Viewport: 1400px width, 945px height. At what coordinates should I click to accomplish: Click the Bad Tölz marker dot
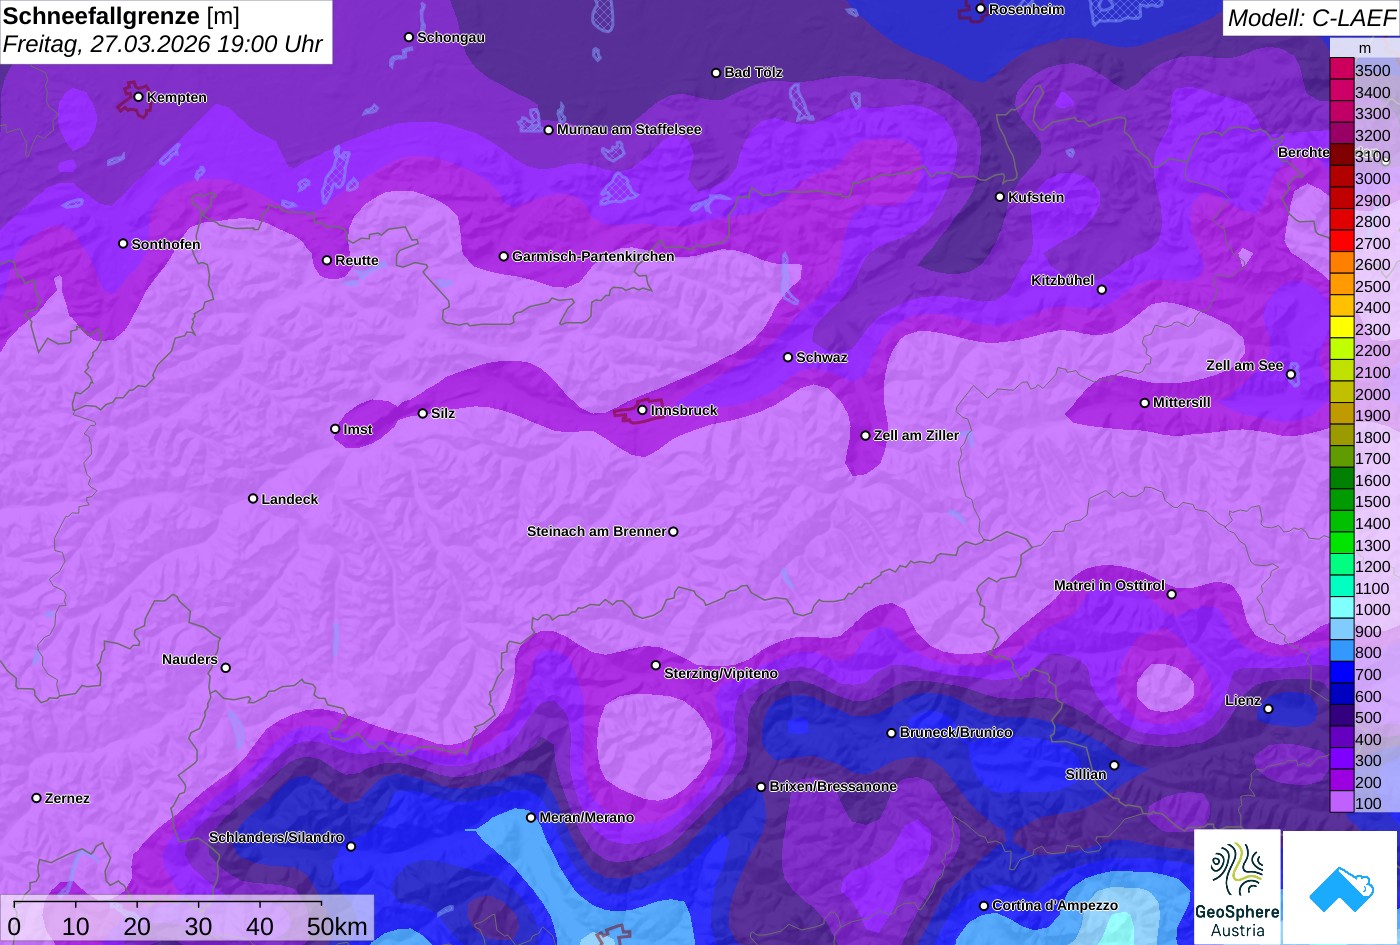pos(716,73)
